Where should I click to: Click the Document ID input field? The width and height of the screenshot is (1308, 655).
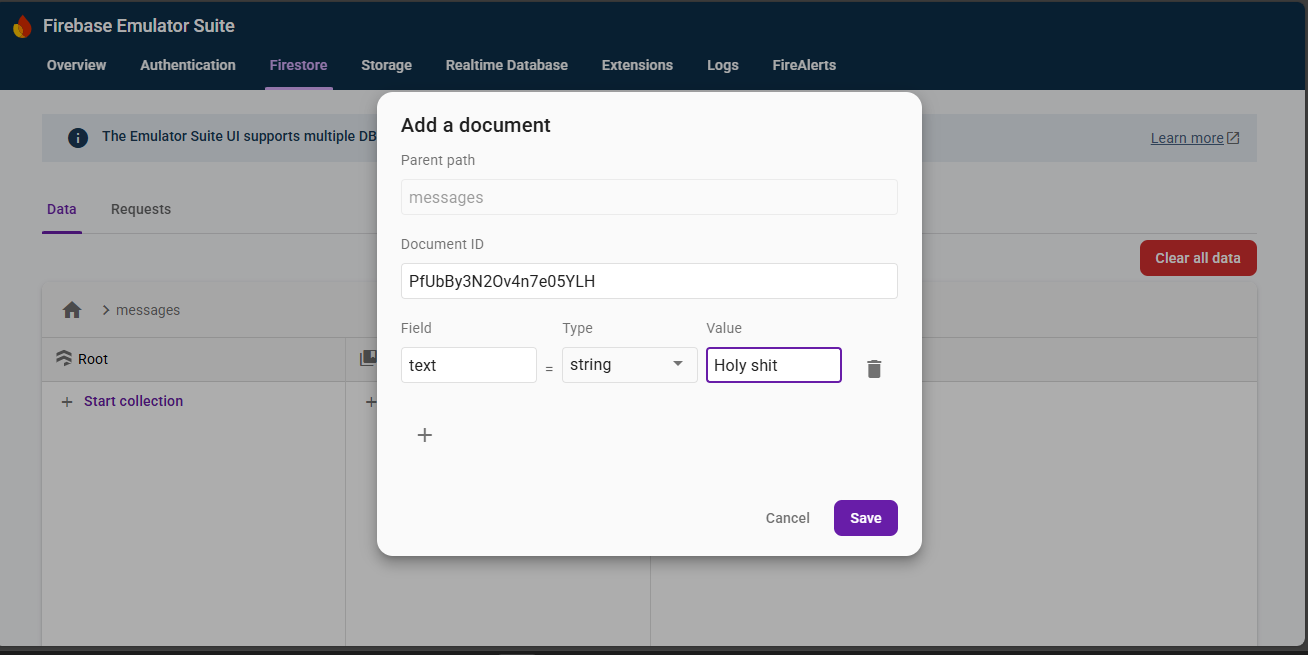coord(649,281)
